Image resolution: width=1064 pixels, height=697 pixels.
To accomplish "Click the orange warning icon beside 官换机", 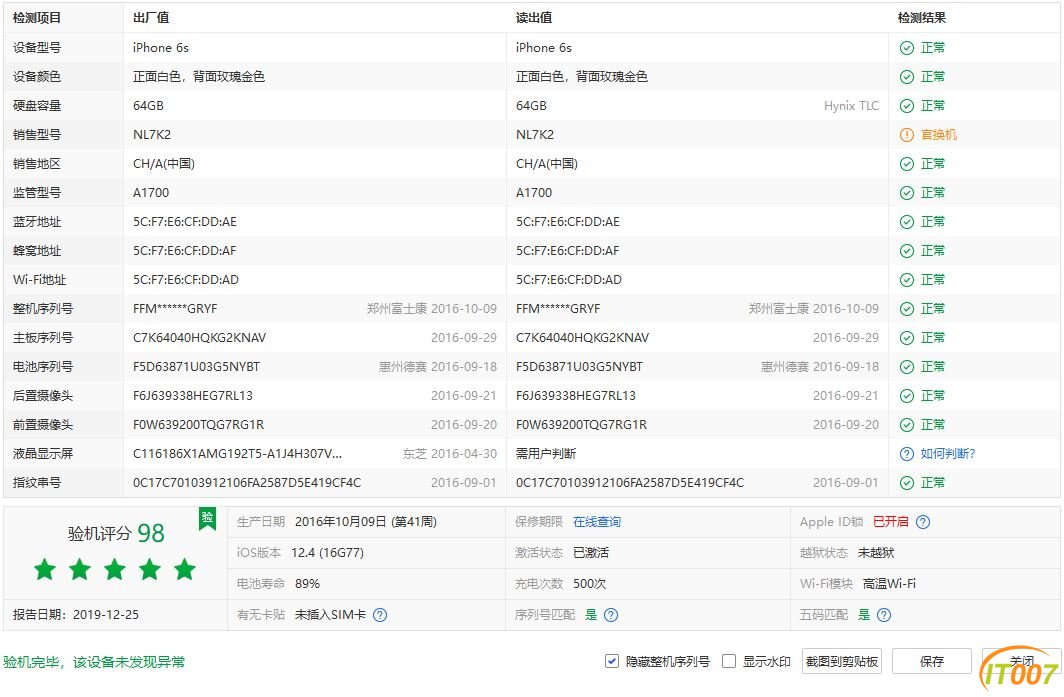I will pos(907,135).
